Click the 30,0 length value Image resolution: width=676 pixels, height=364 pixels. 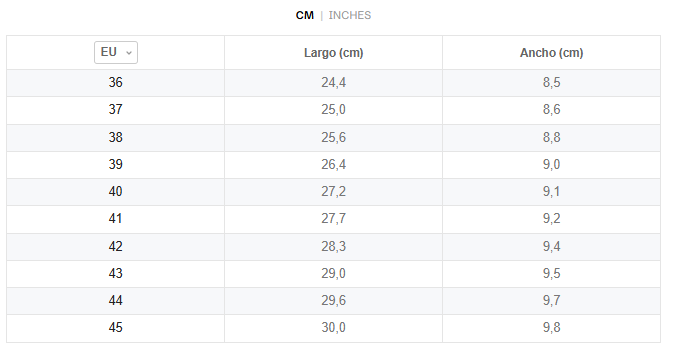tap(333, 328)
